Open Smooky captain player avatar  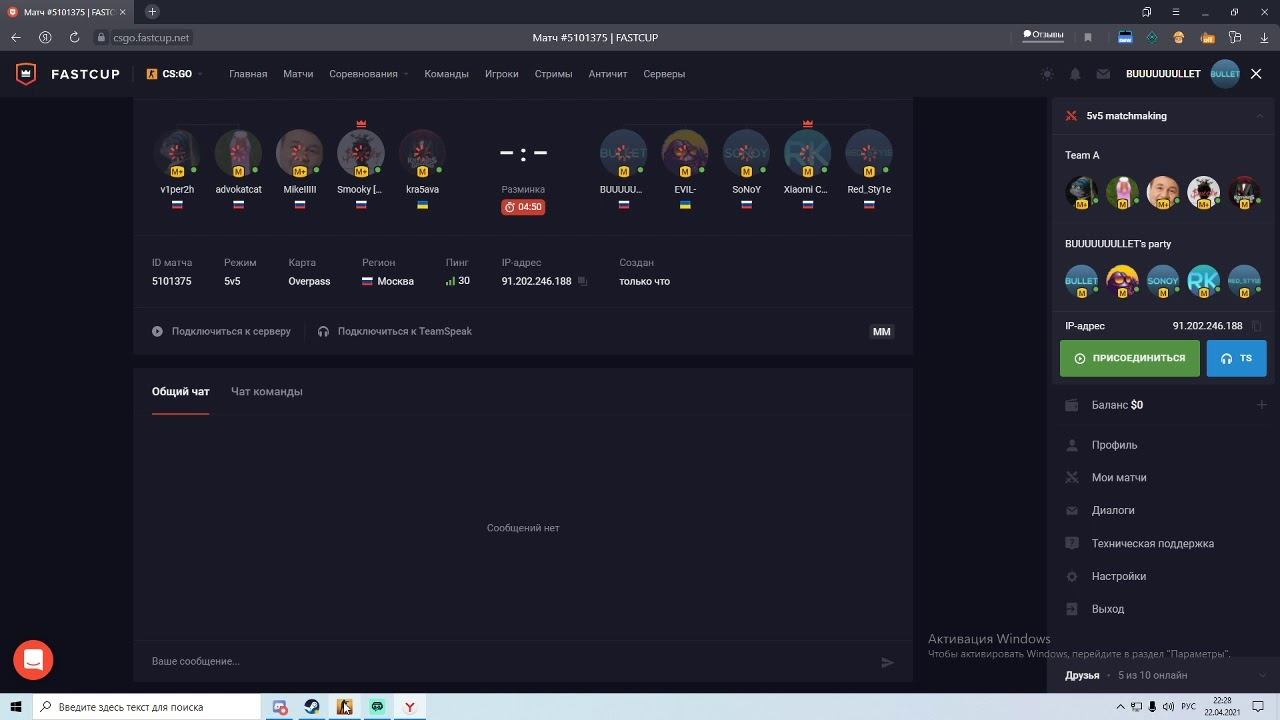[361, 153]
